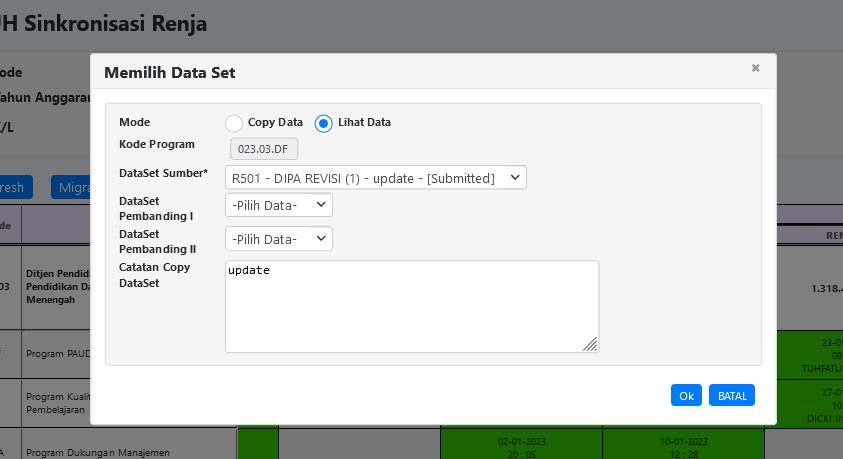Click the Catatan Copy DataSet text area
Image resolution: width=843 pixels, height=459 pixels.
(411, 306)
